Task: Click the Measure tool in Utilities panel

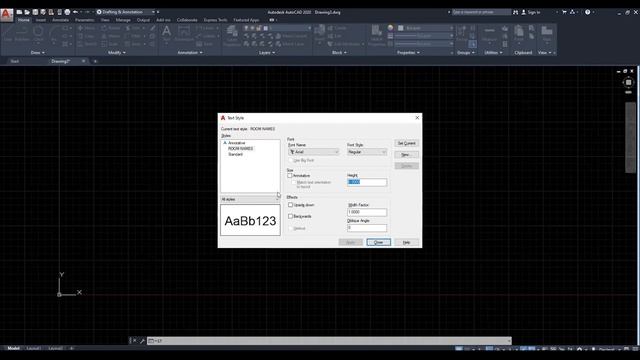Action: [x=489, y=33]
